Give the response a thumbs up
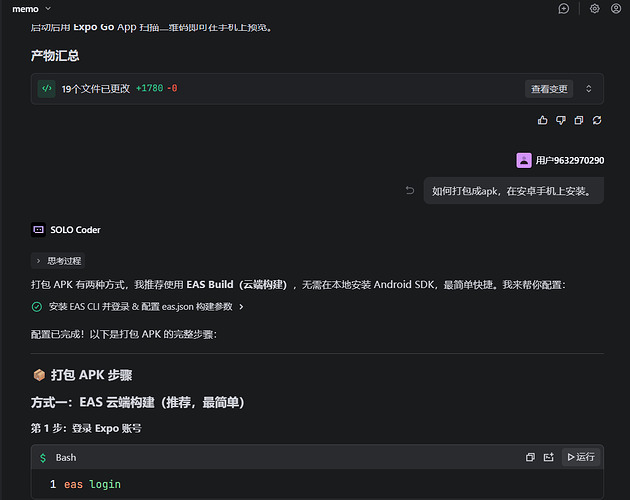Image resolution: width=630 pixels, height=500 pixels. [x=543, y=120]
